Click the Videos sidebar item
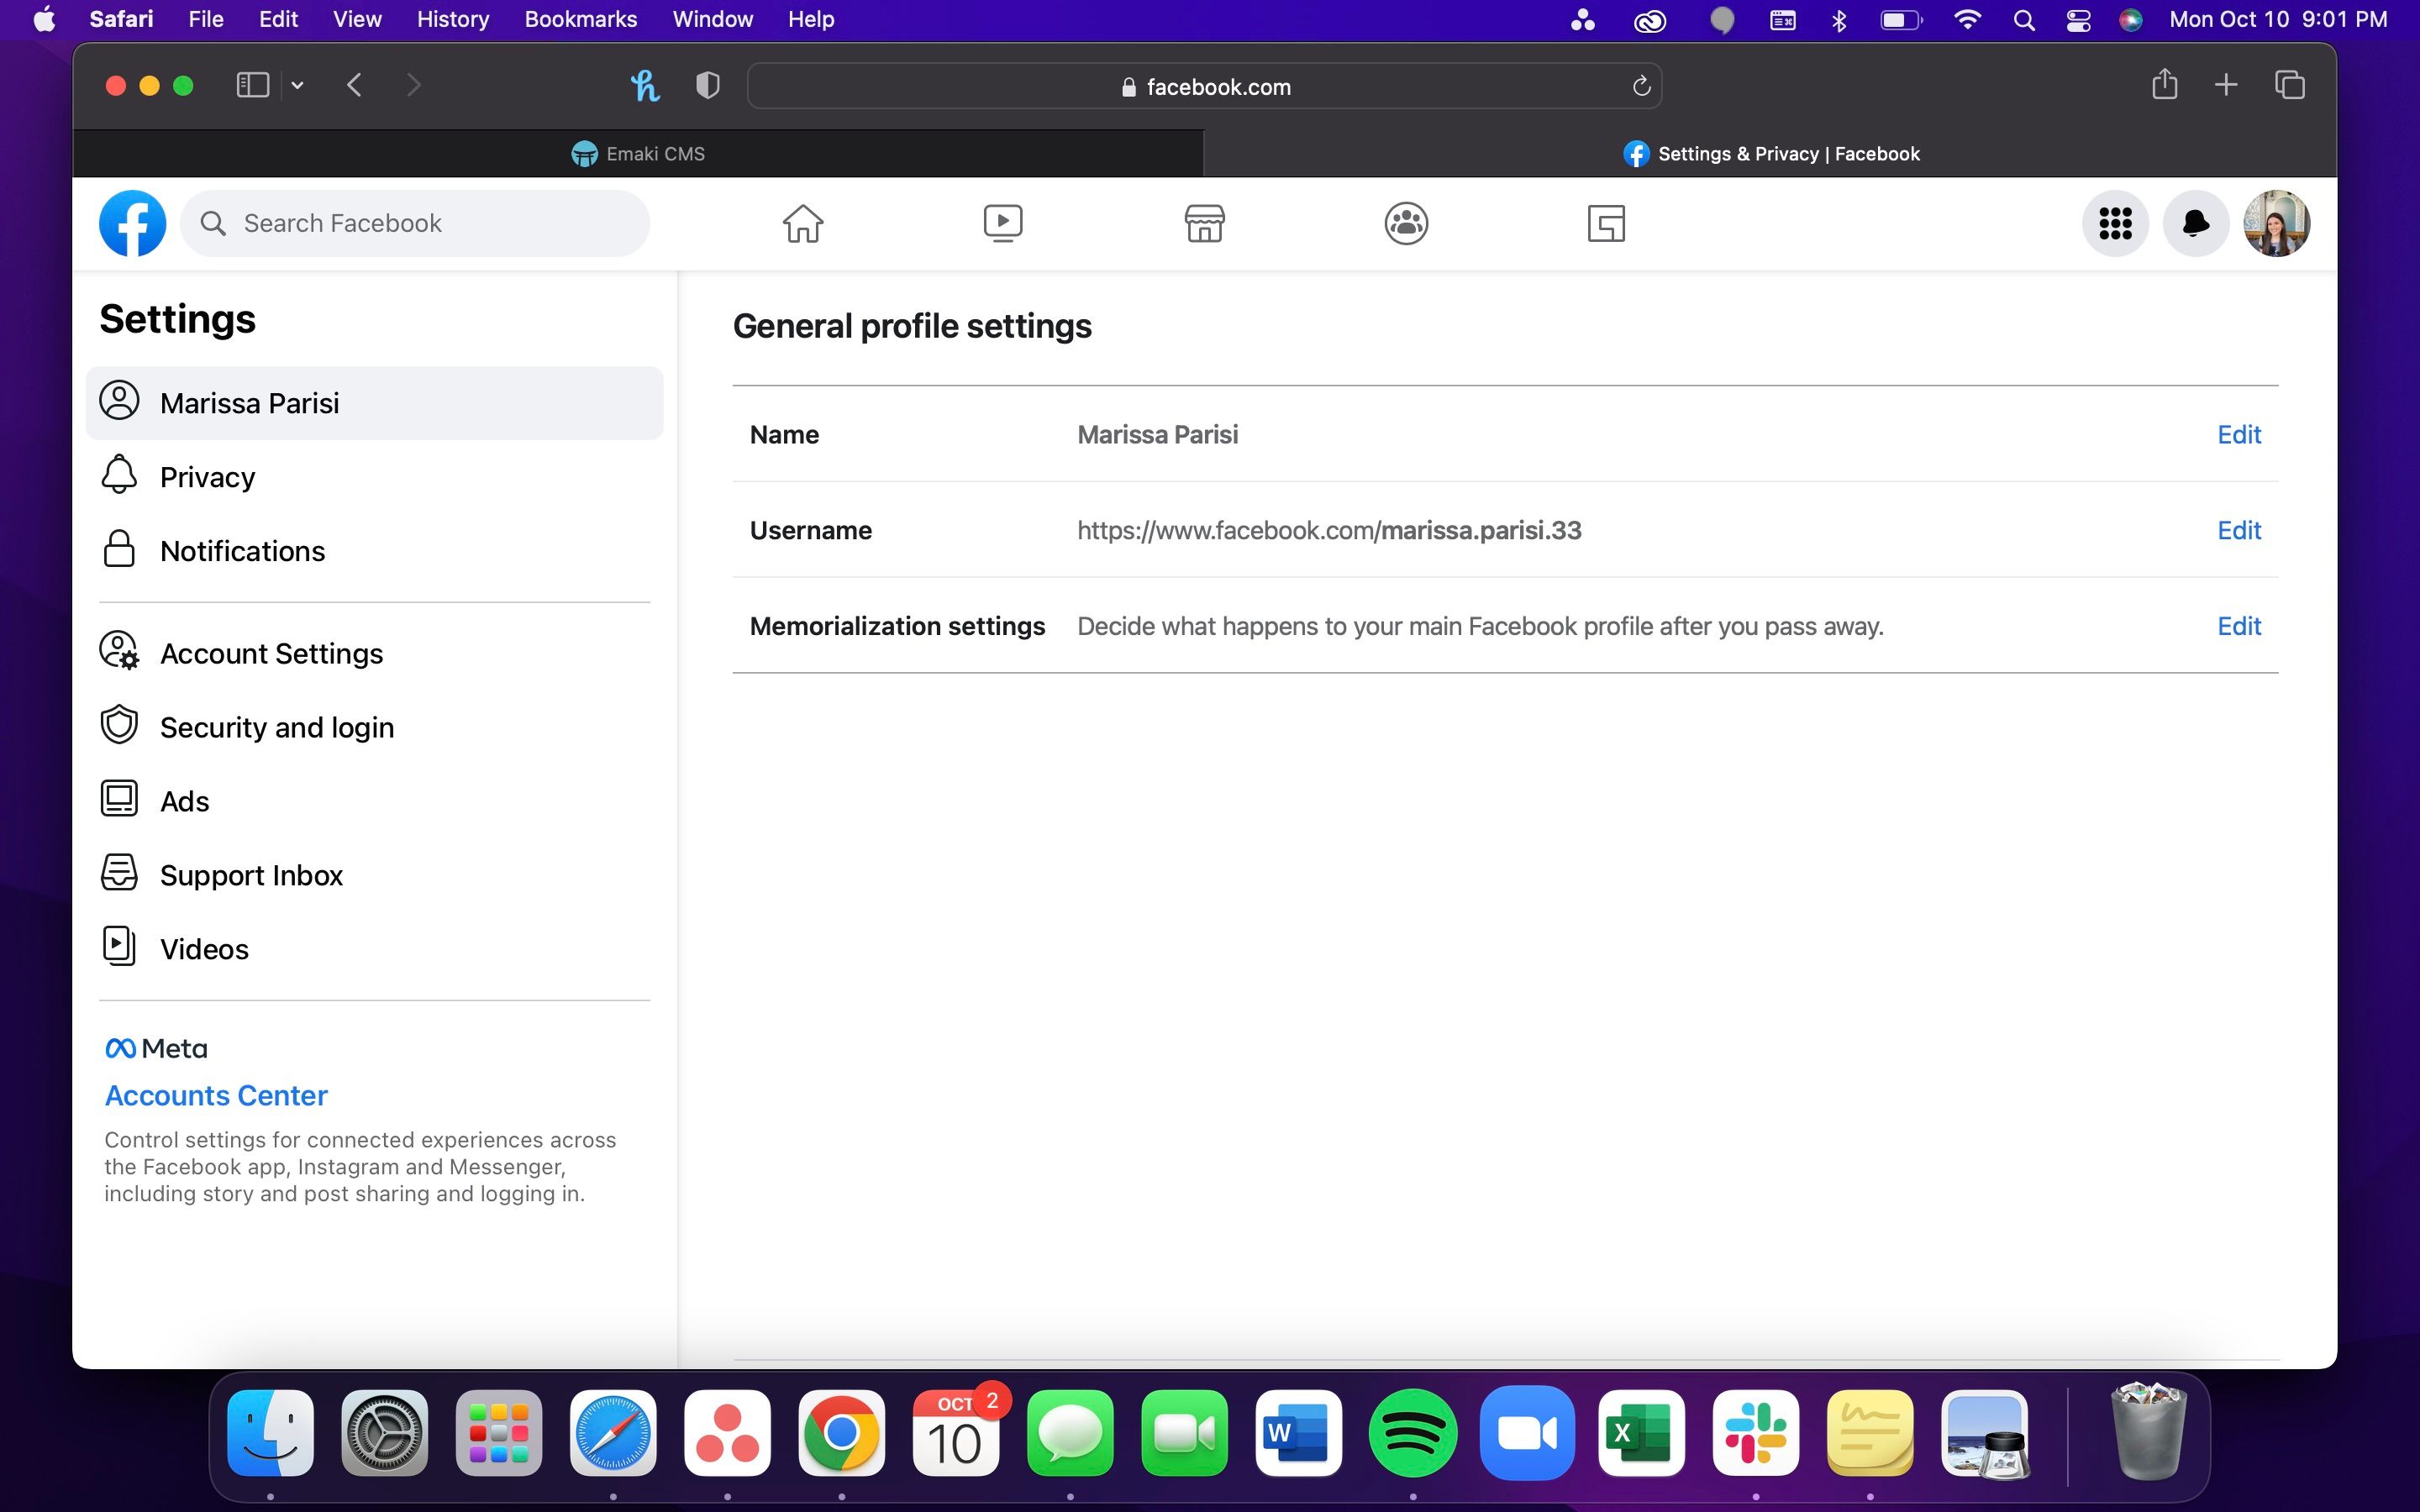2420x1512 pixels. point(204,948)
